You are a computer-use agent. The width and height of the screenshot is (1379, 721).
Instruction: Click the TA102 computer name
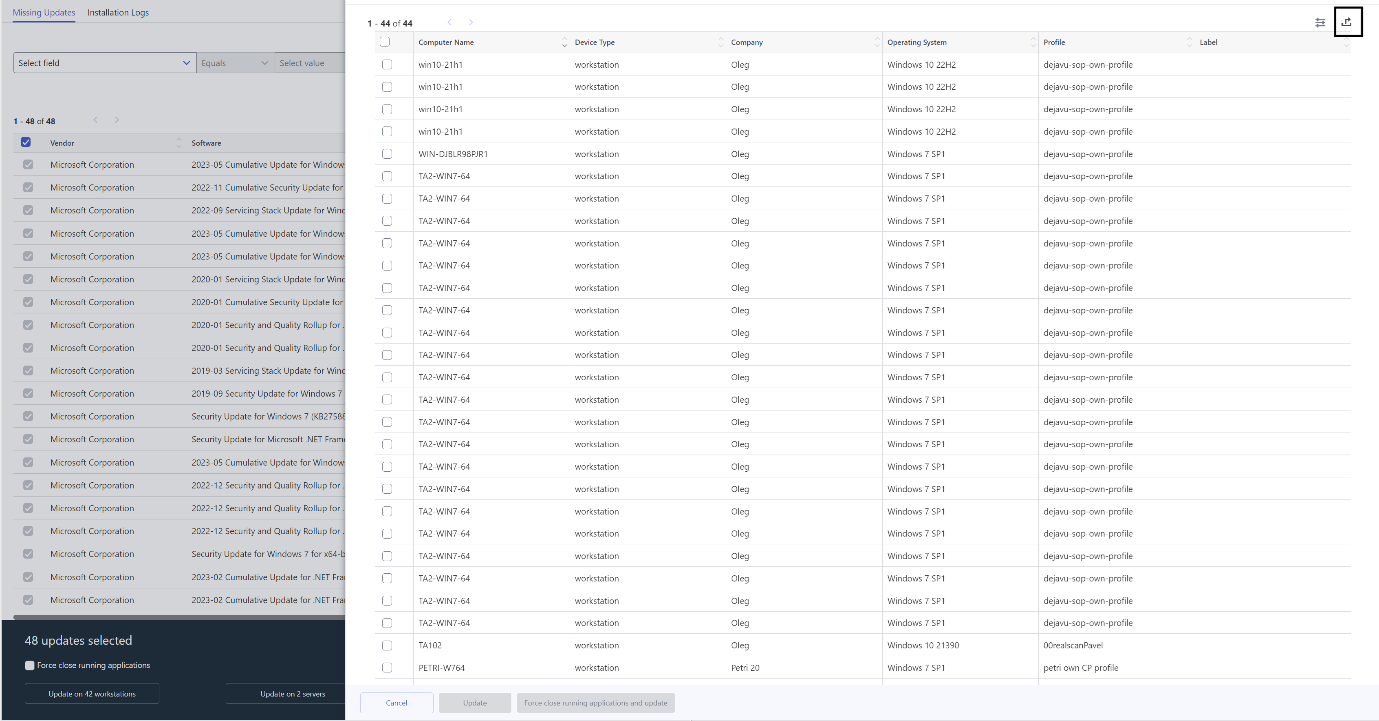(x=430, y=645)
